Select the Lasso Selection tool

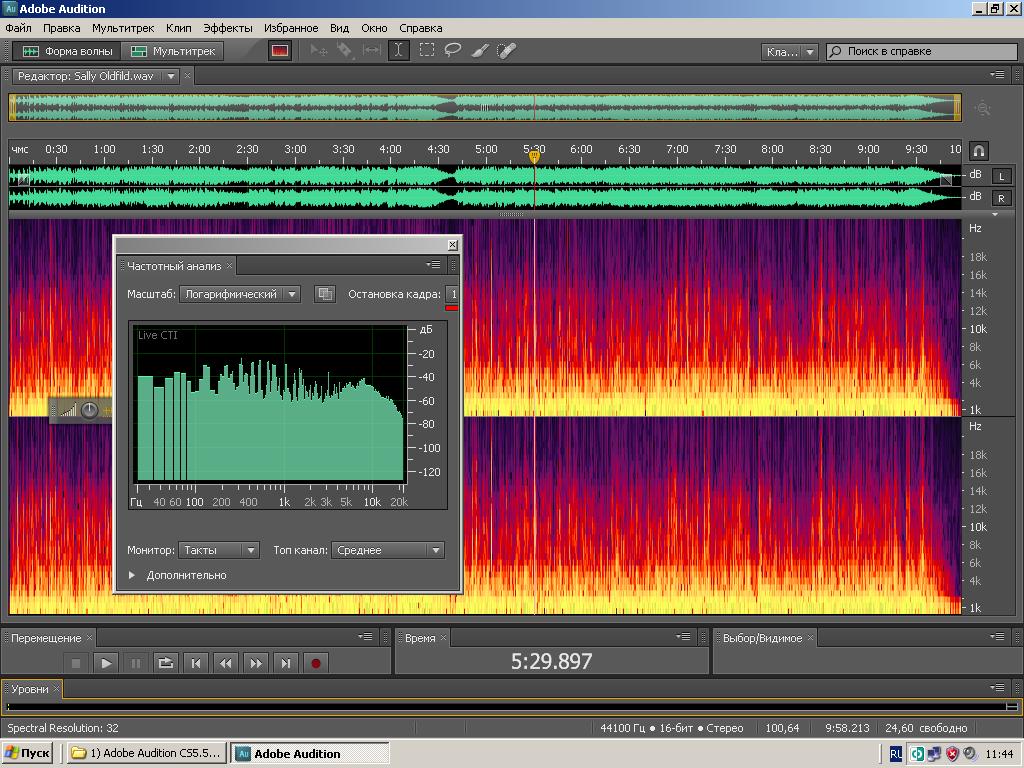[x=453, y=50]
